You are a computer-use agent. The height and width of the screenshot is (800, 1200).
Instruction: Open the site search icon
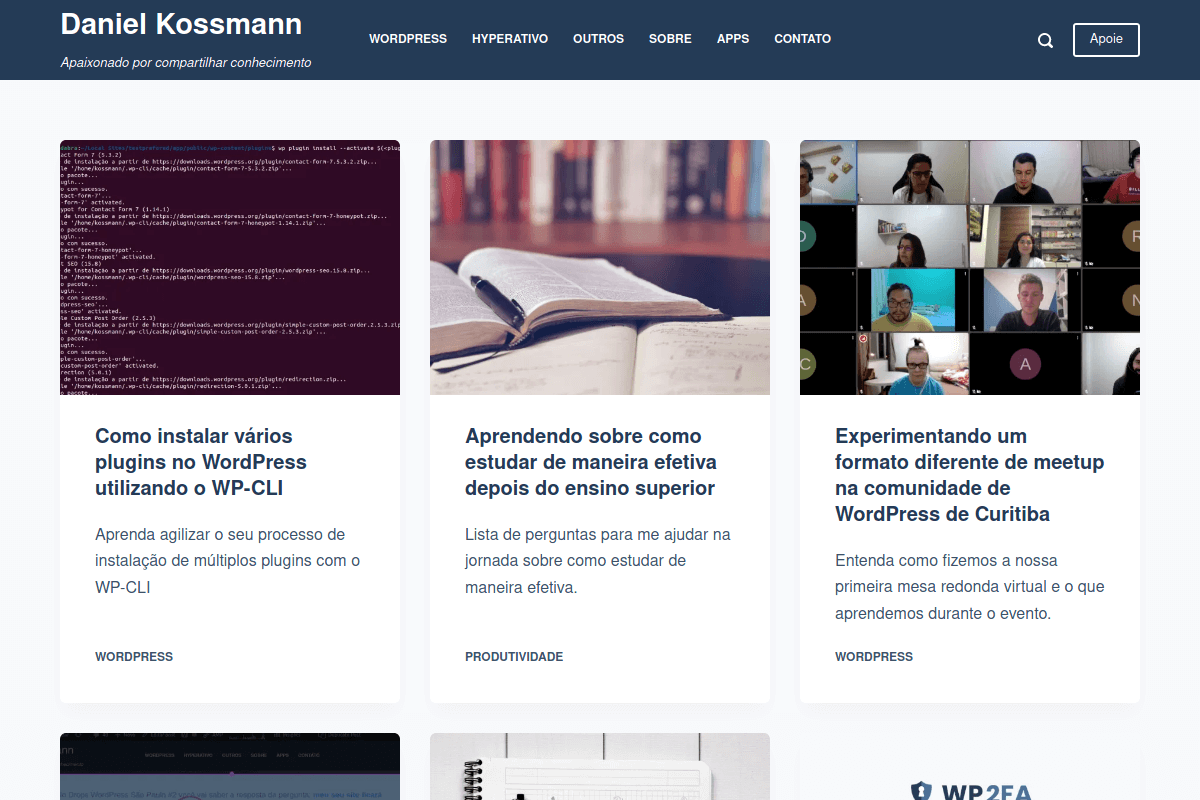click(1045, 40)
